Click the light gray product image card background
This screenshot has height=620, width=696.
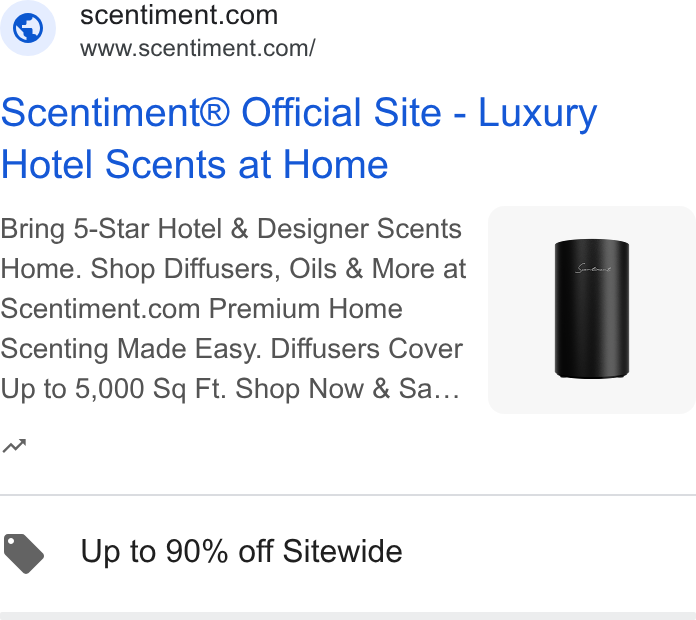click(x=592, y=310)
